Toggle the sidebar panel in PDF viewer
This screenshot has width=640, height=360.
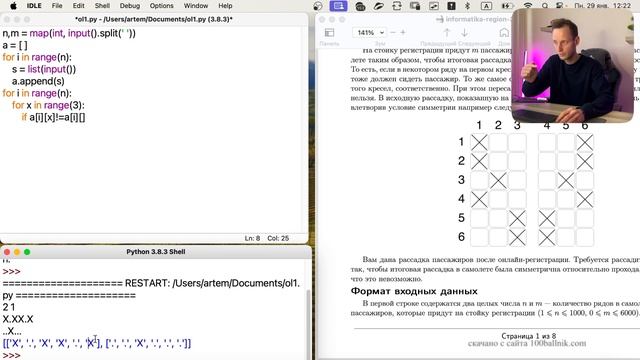[329, 33]
